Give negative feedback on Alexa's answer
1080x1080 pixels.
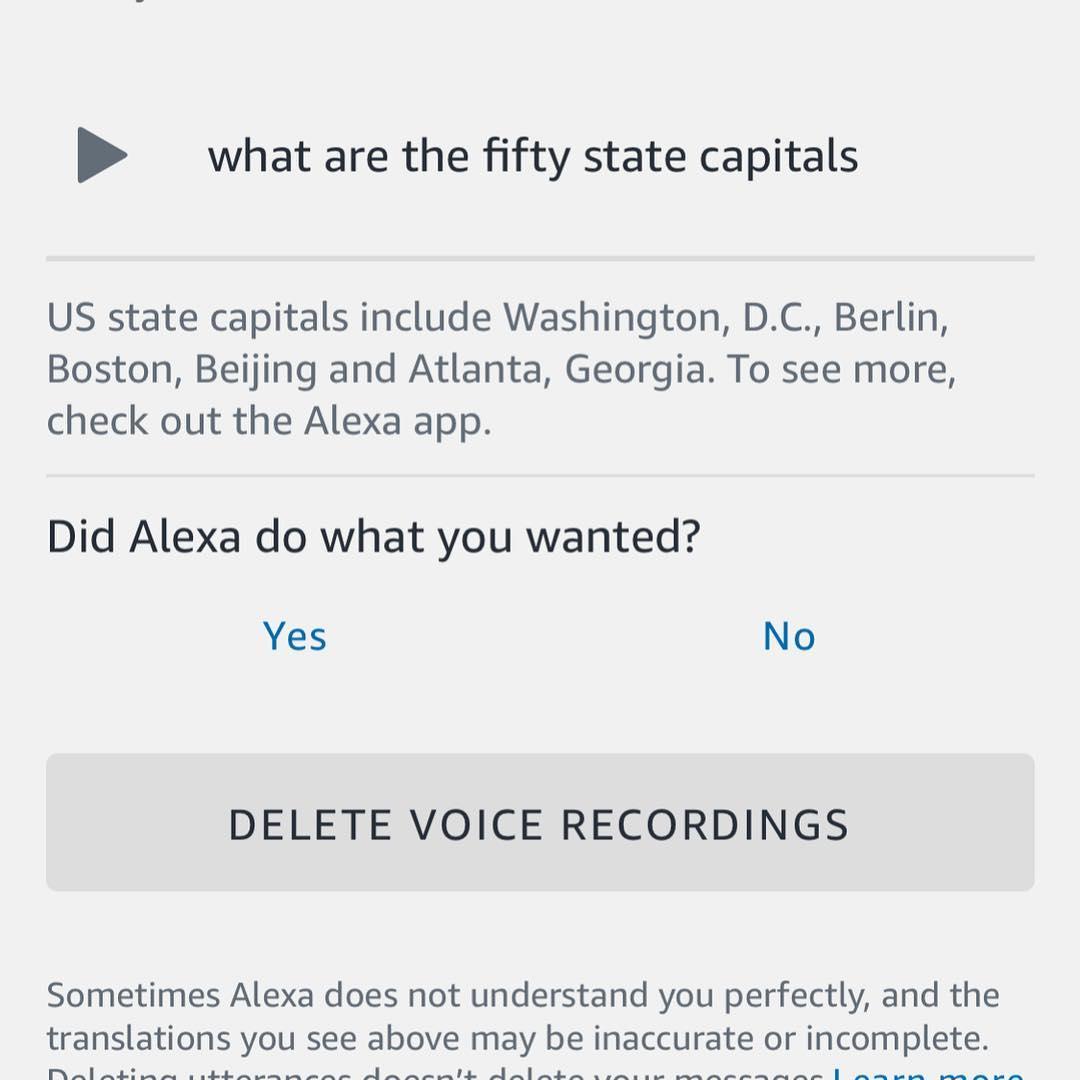coord(788,635)
